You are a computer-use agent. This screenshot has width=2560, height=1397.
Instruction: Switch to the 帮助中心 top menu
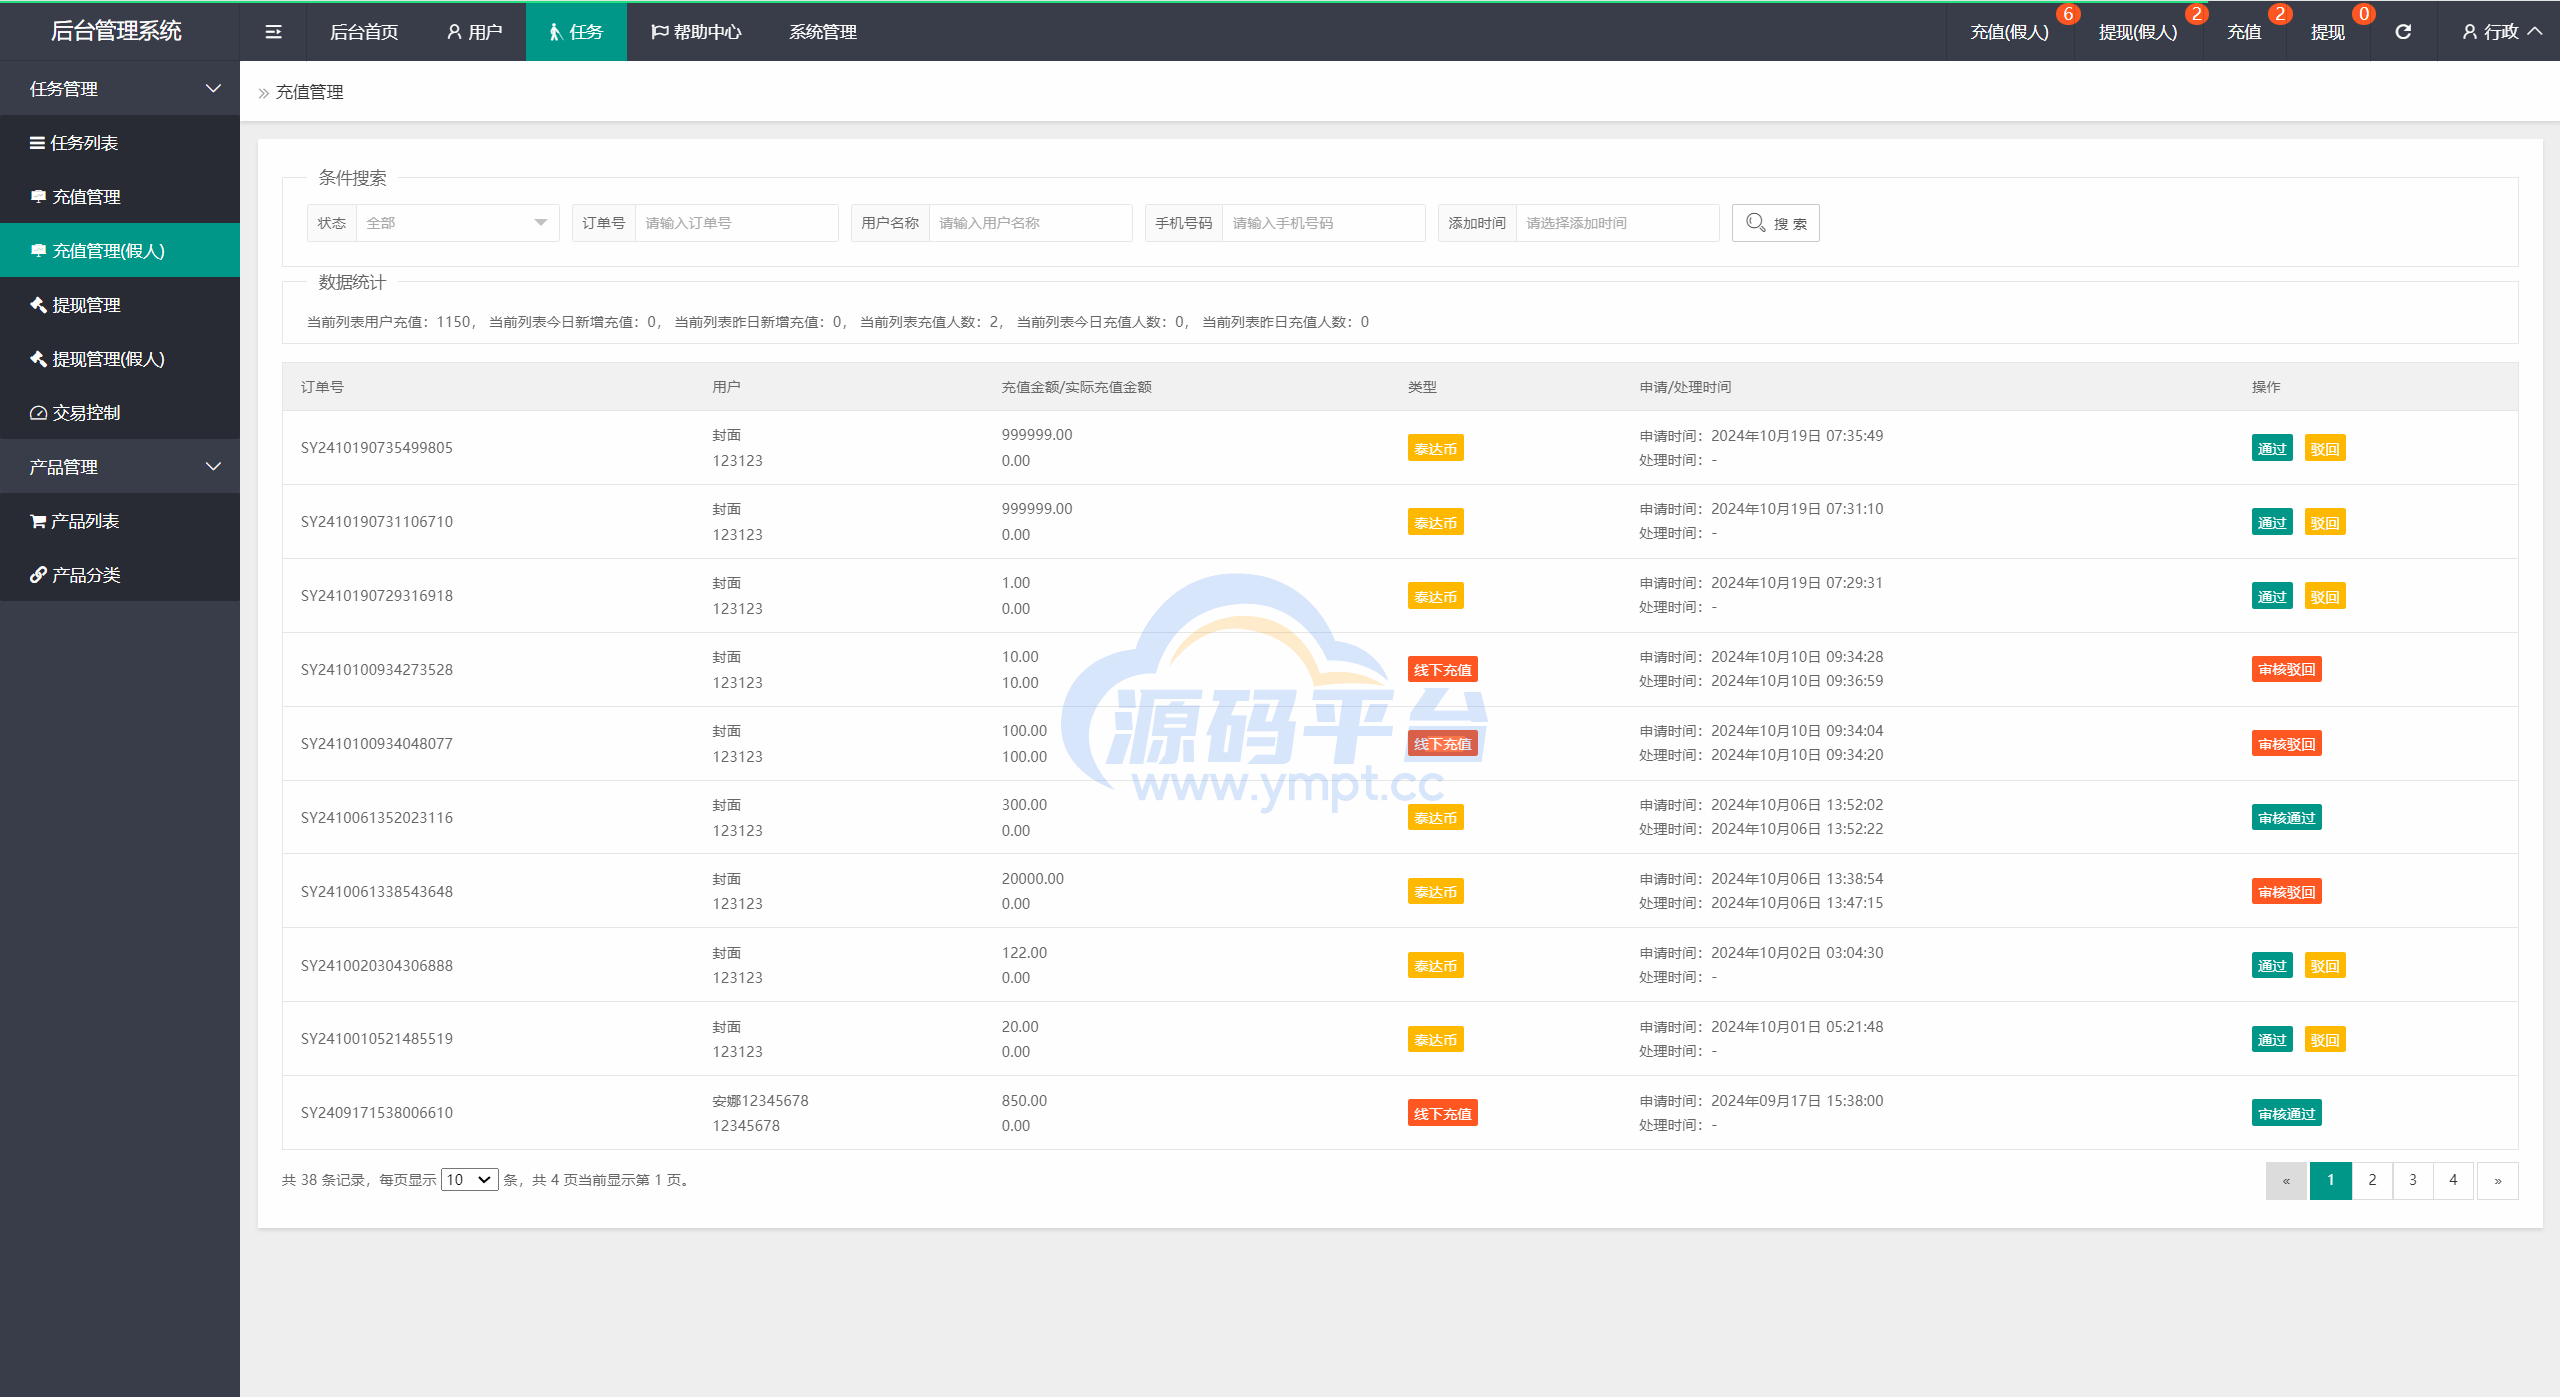click(x=696, y=32)
